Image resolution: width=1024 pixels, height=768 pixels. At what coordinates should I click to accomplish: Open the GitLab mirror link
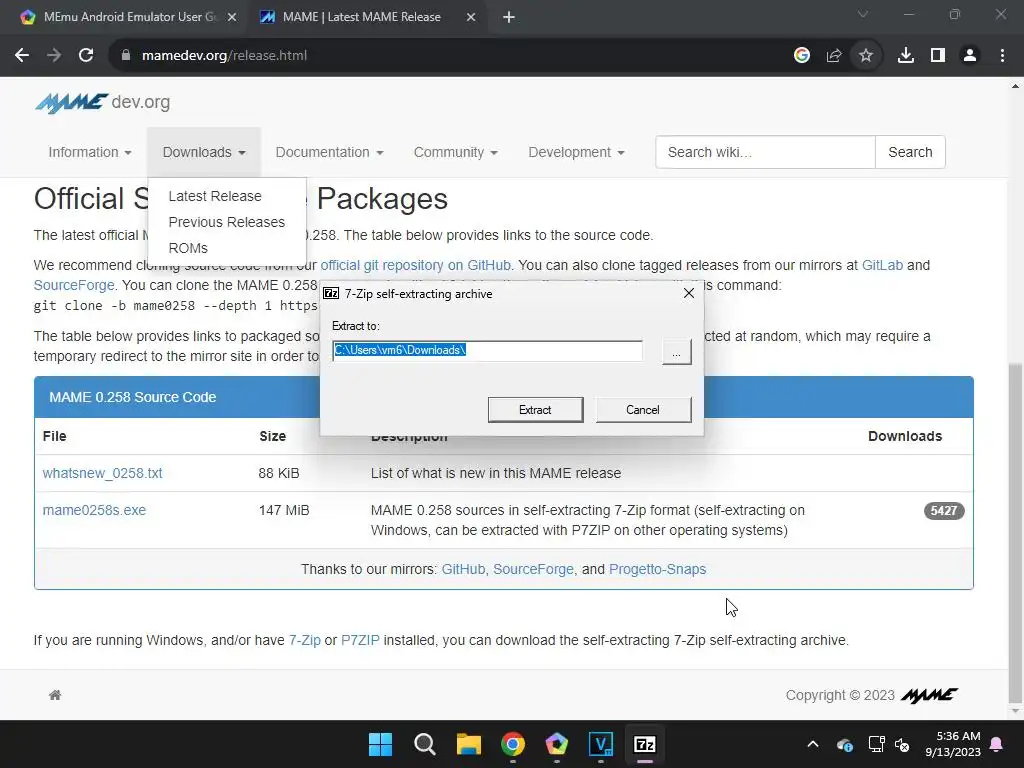(882, 265)
